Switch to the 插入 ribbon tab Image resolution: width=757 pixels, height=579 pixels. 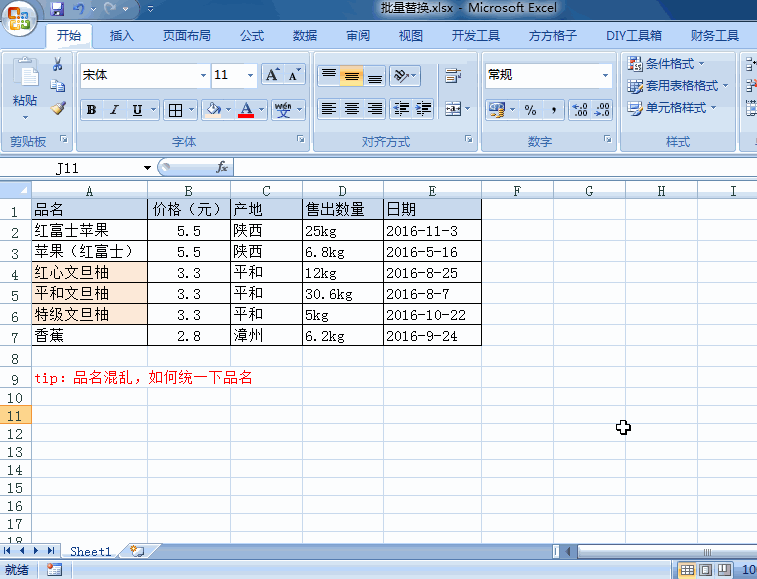tap(121, 36)
